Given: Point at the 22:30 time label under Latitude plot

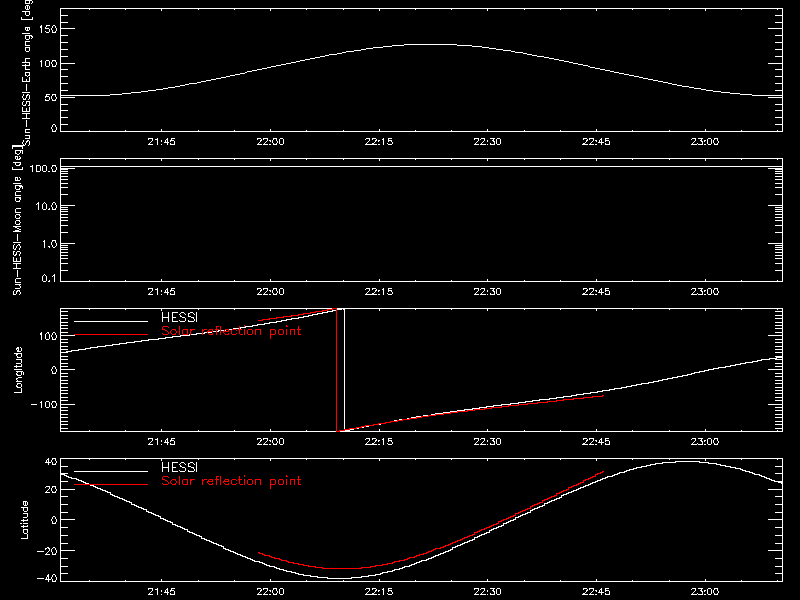Looking at the screenshot, I should coord(487,592).
